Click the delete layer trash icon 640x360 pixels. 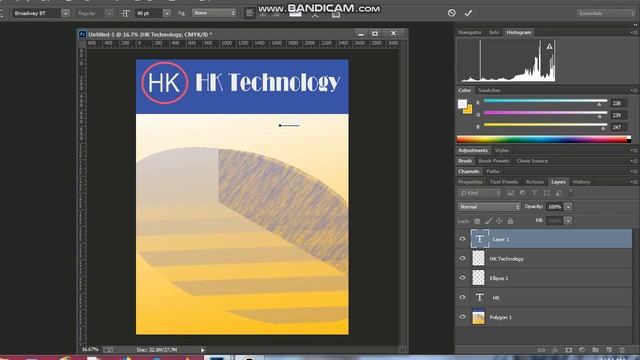tap(622, 350)
